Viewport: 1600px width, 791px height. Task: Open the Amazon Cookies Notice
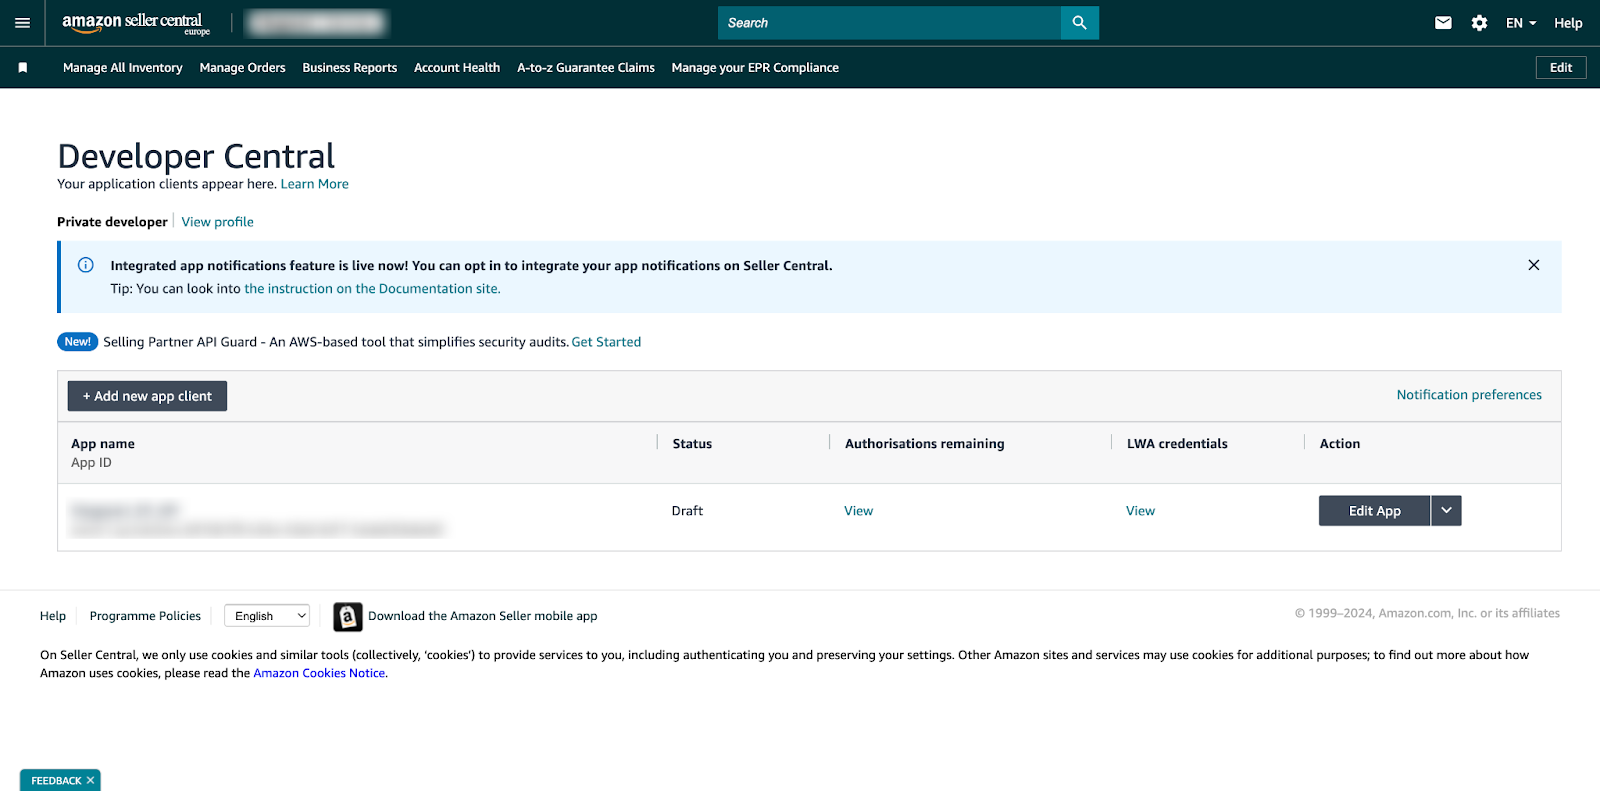pos(319,673)
